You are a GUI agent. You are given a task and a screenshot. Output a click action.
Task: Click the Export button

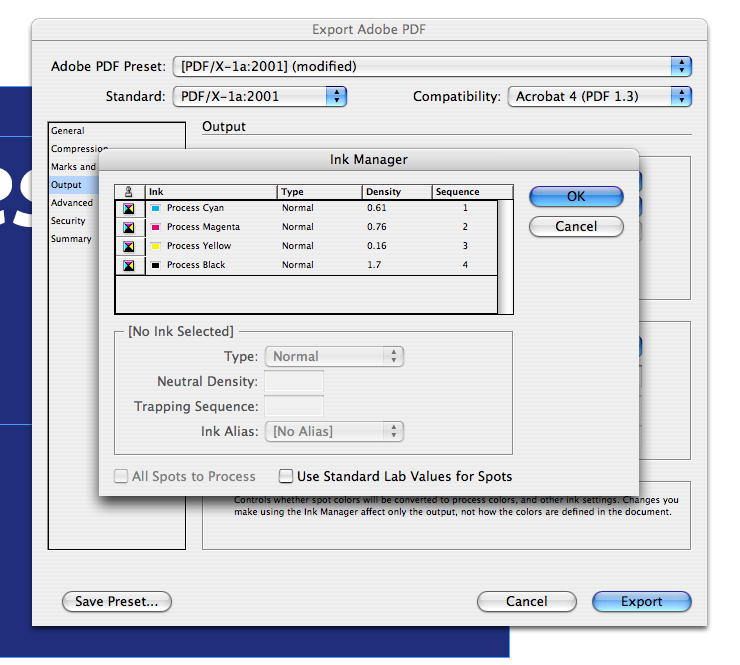point(642,601)
